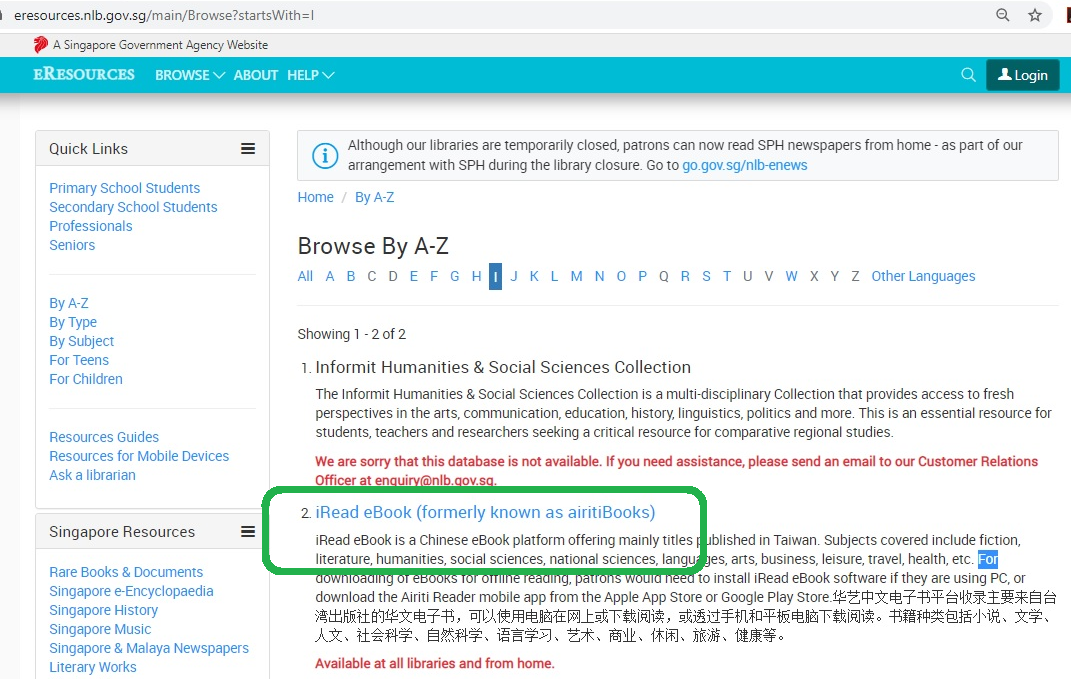
Task: Filter resources by letter A
Action: 330,277
